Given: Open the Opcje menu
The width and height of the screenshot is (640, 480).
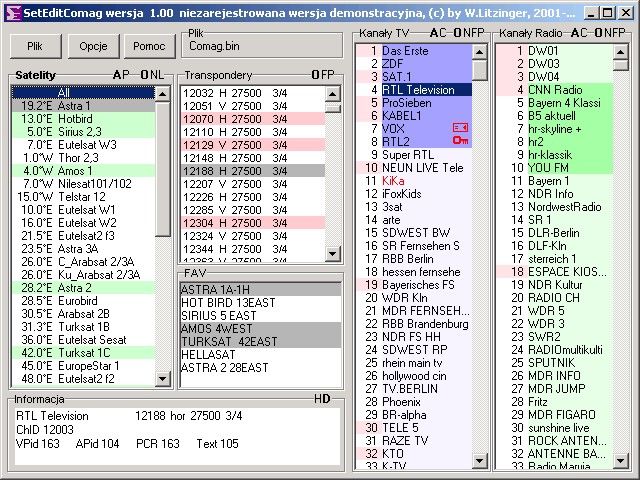Looking at the screenshot, I should click(93, 46).
